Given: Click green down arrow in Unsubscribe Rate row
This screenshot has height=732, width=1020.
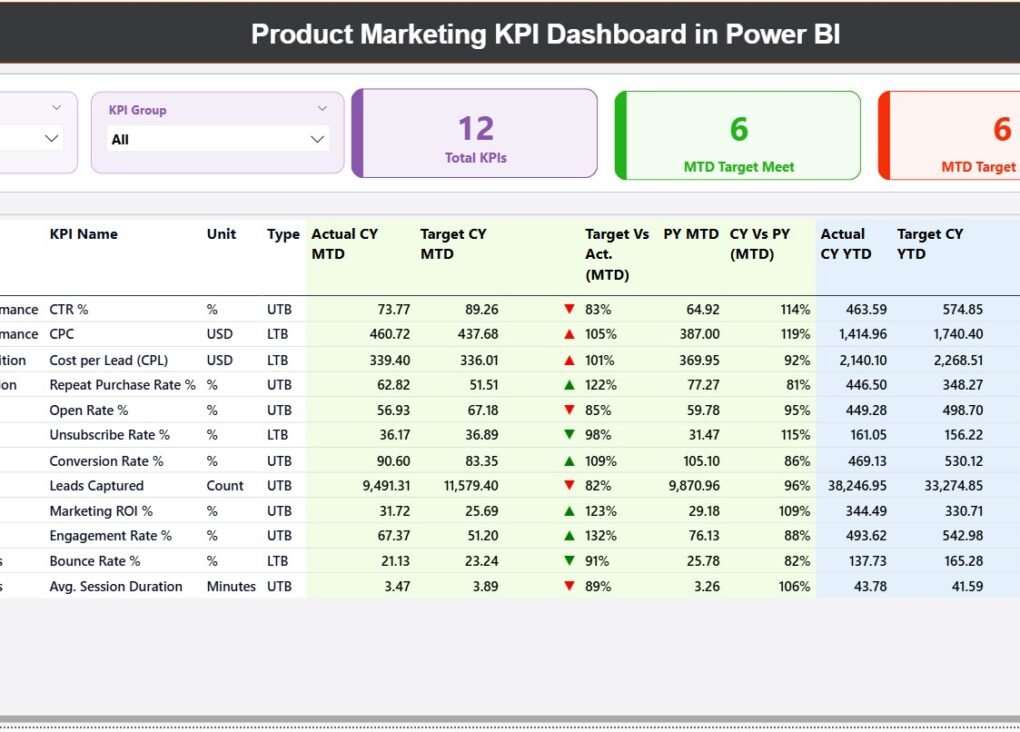Looking at the screenshot, I should [569, 435].
